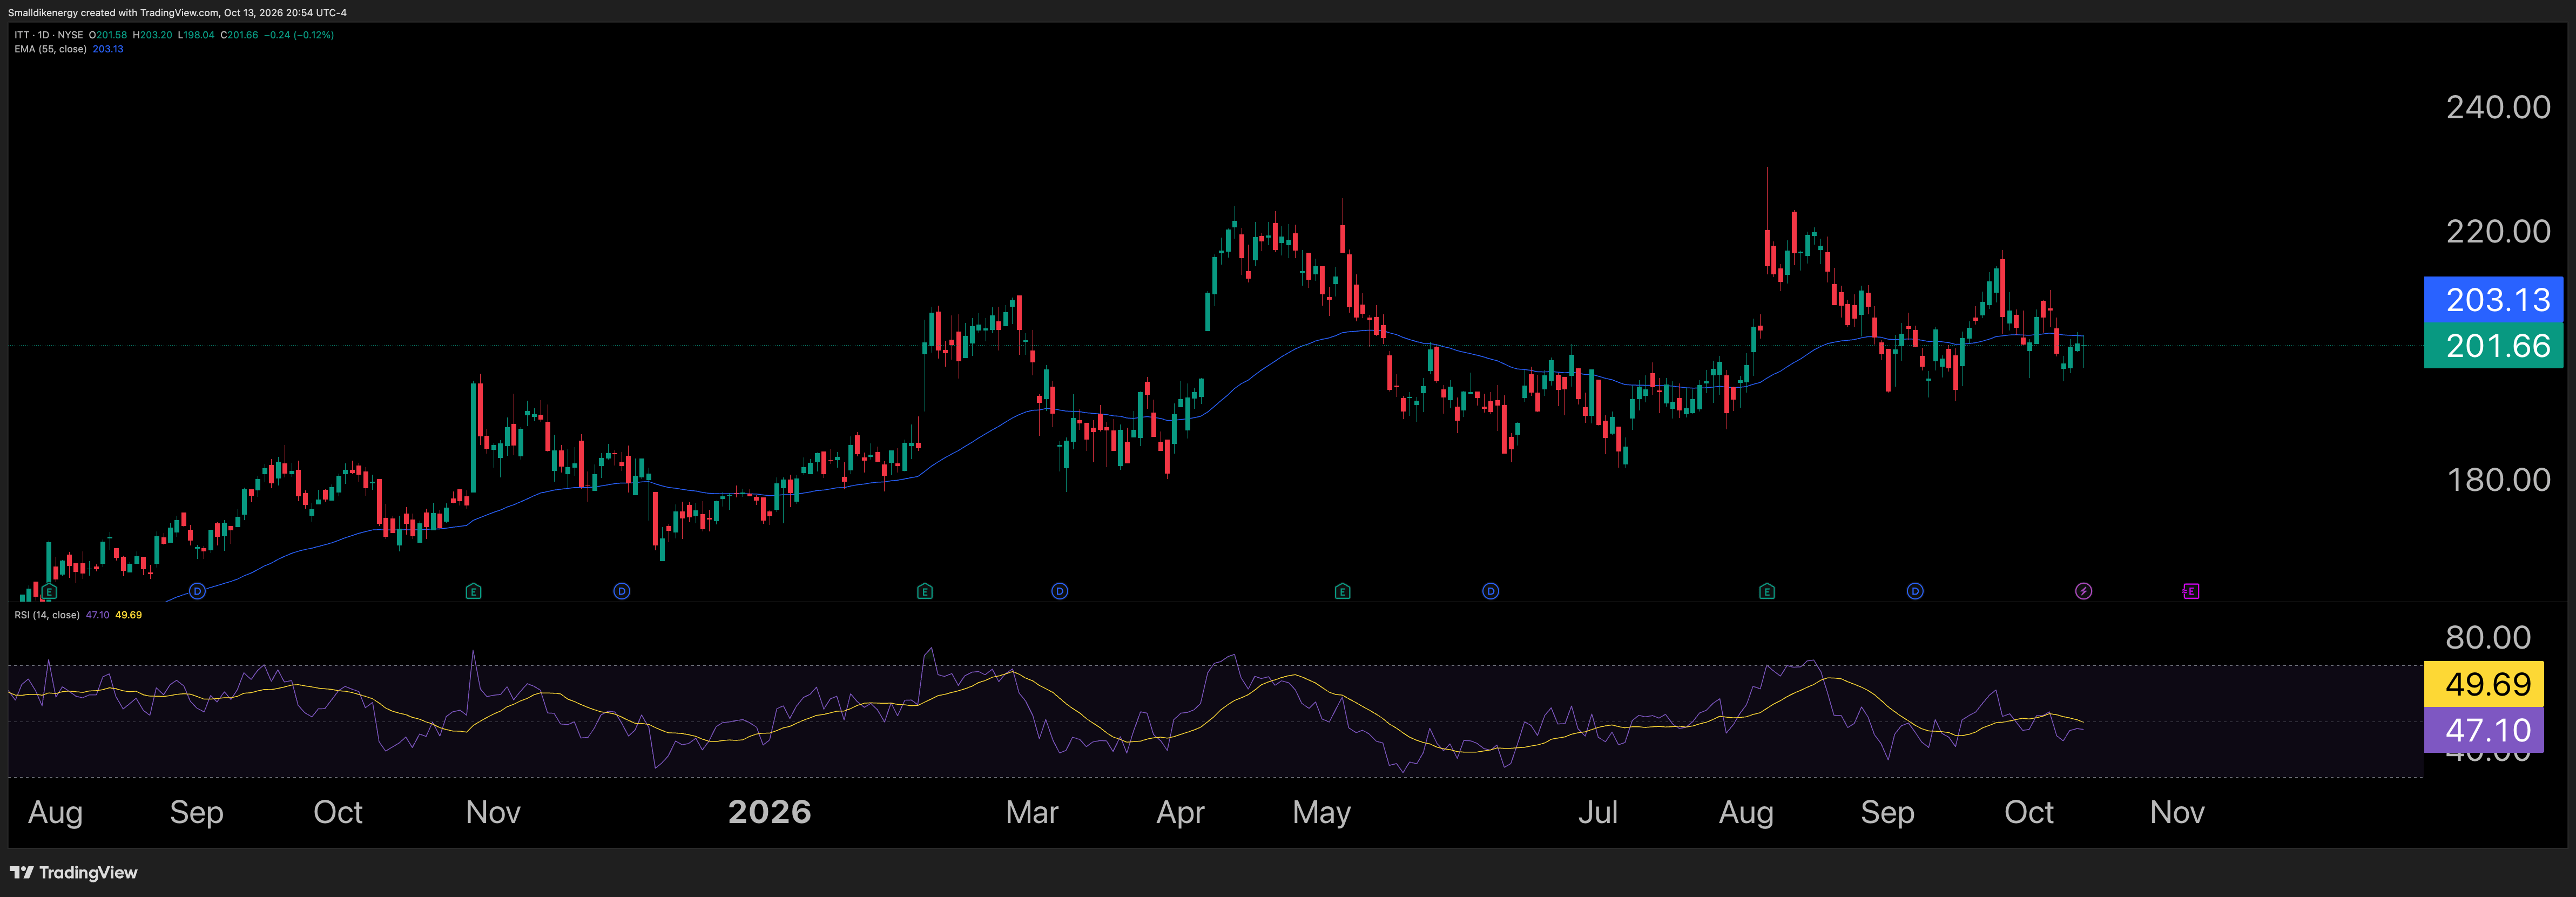
Task: Click the dividend marker above the first Sep label
Action: (x=197, y=591)
